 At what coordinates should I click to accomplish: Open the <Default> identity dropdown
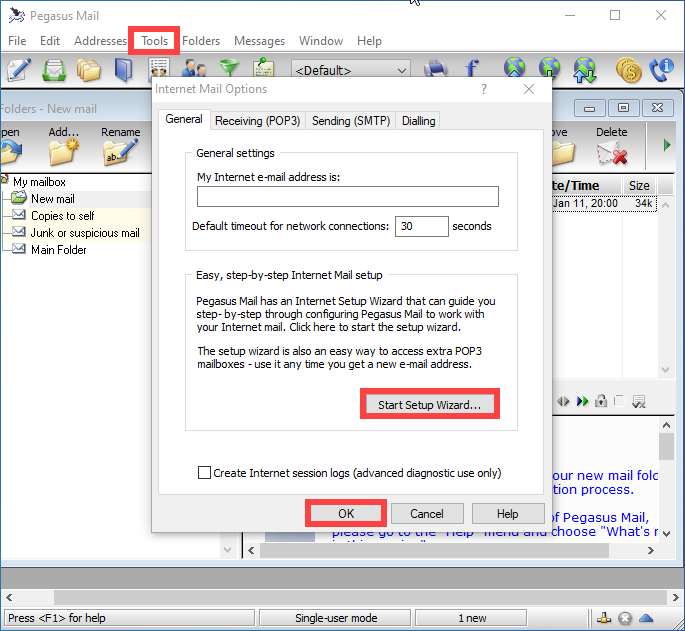pyautogui.click(x=351, y=69)
